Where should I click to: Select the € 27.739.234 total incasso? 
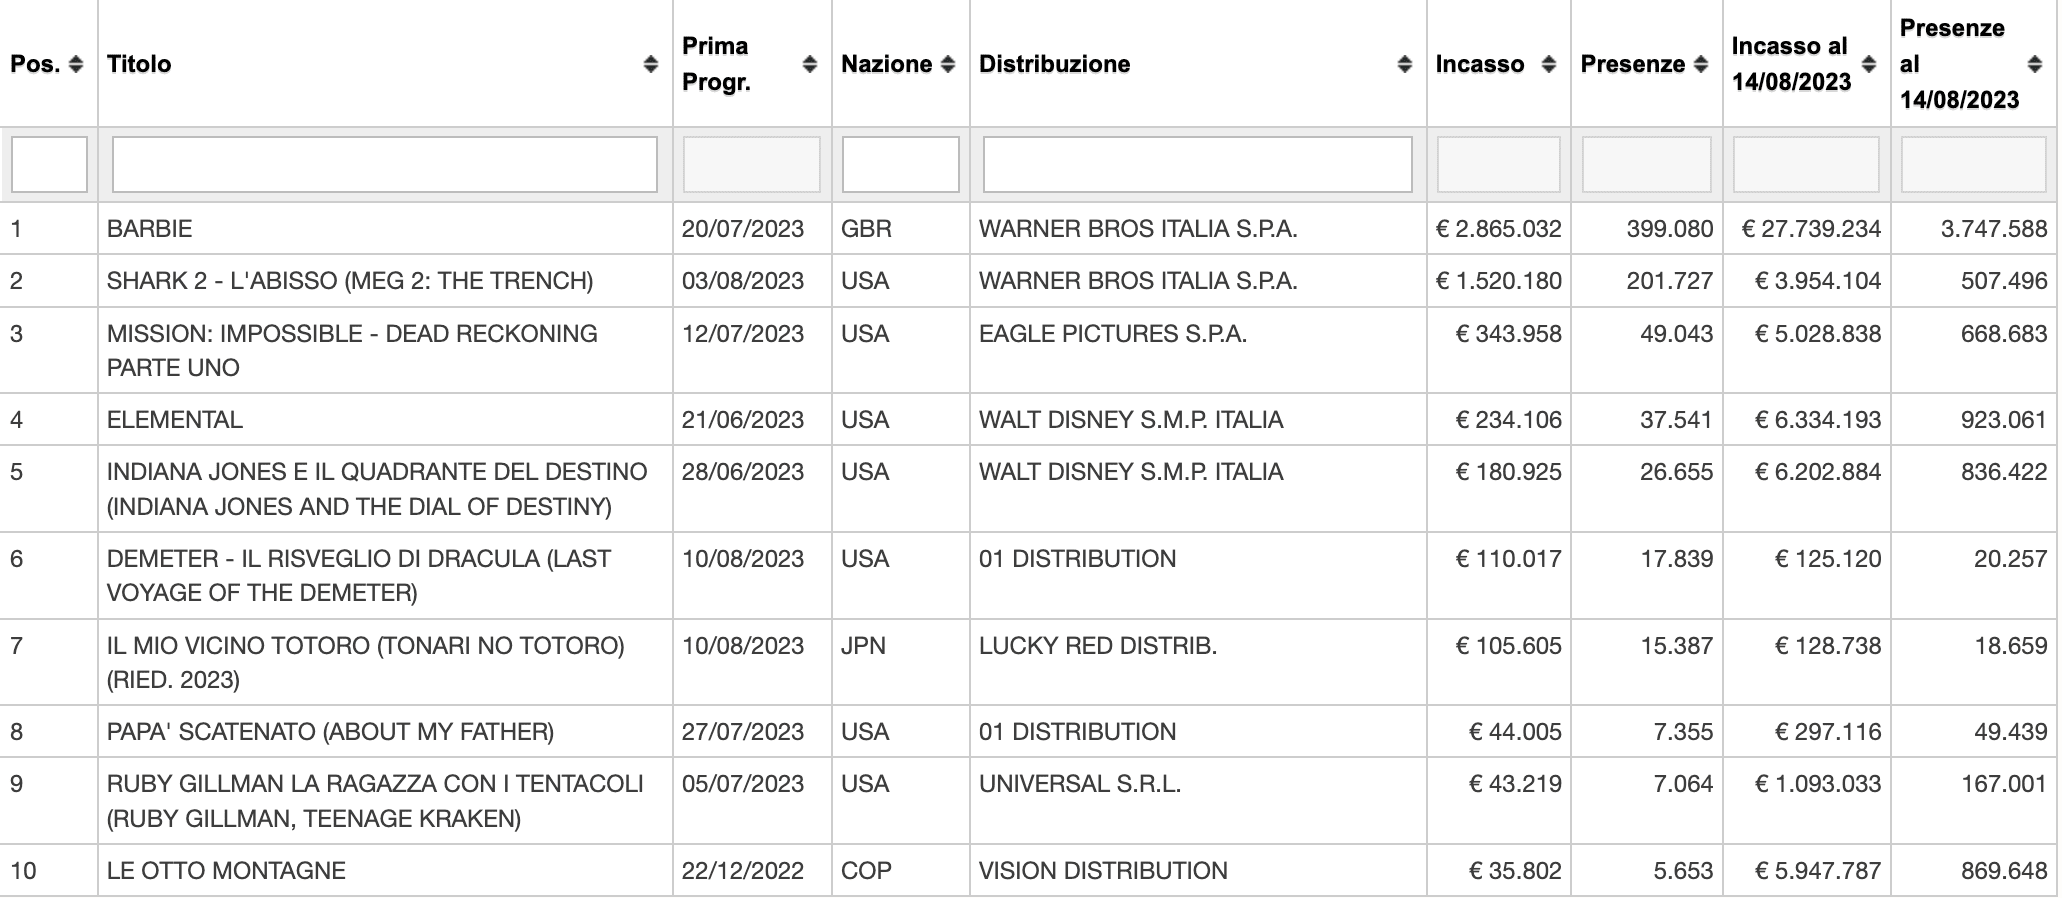tap(1812, 229)
